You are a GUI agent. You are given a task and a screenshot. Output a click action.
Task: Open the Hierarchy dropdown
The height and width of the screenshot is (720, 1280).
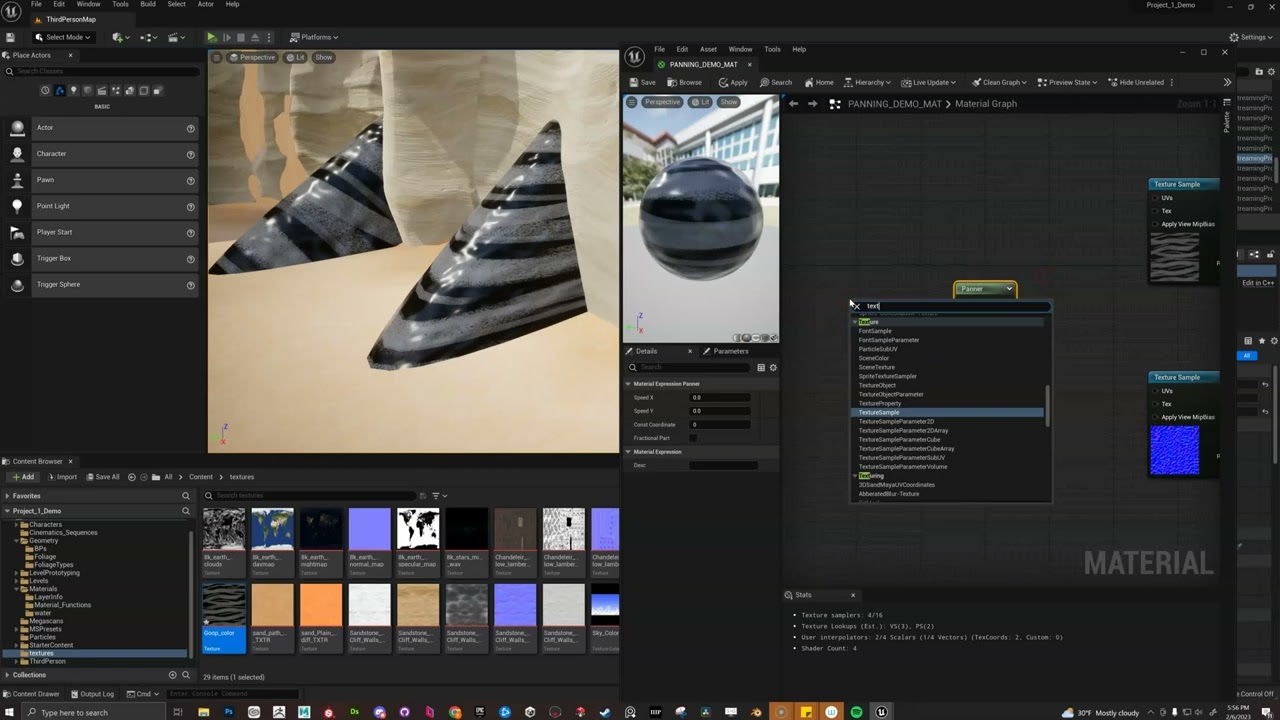pos(869,82)
